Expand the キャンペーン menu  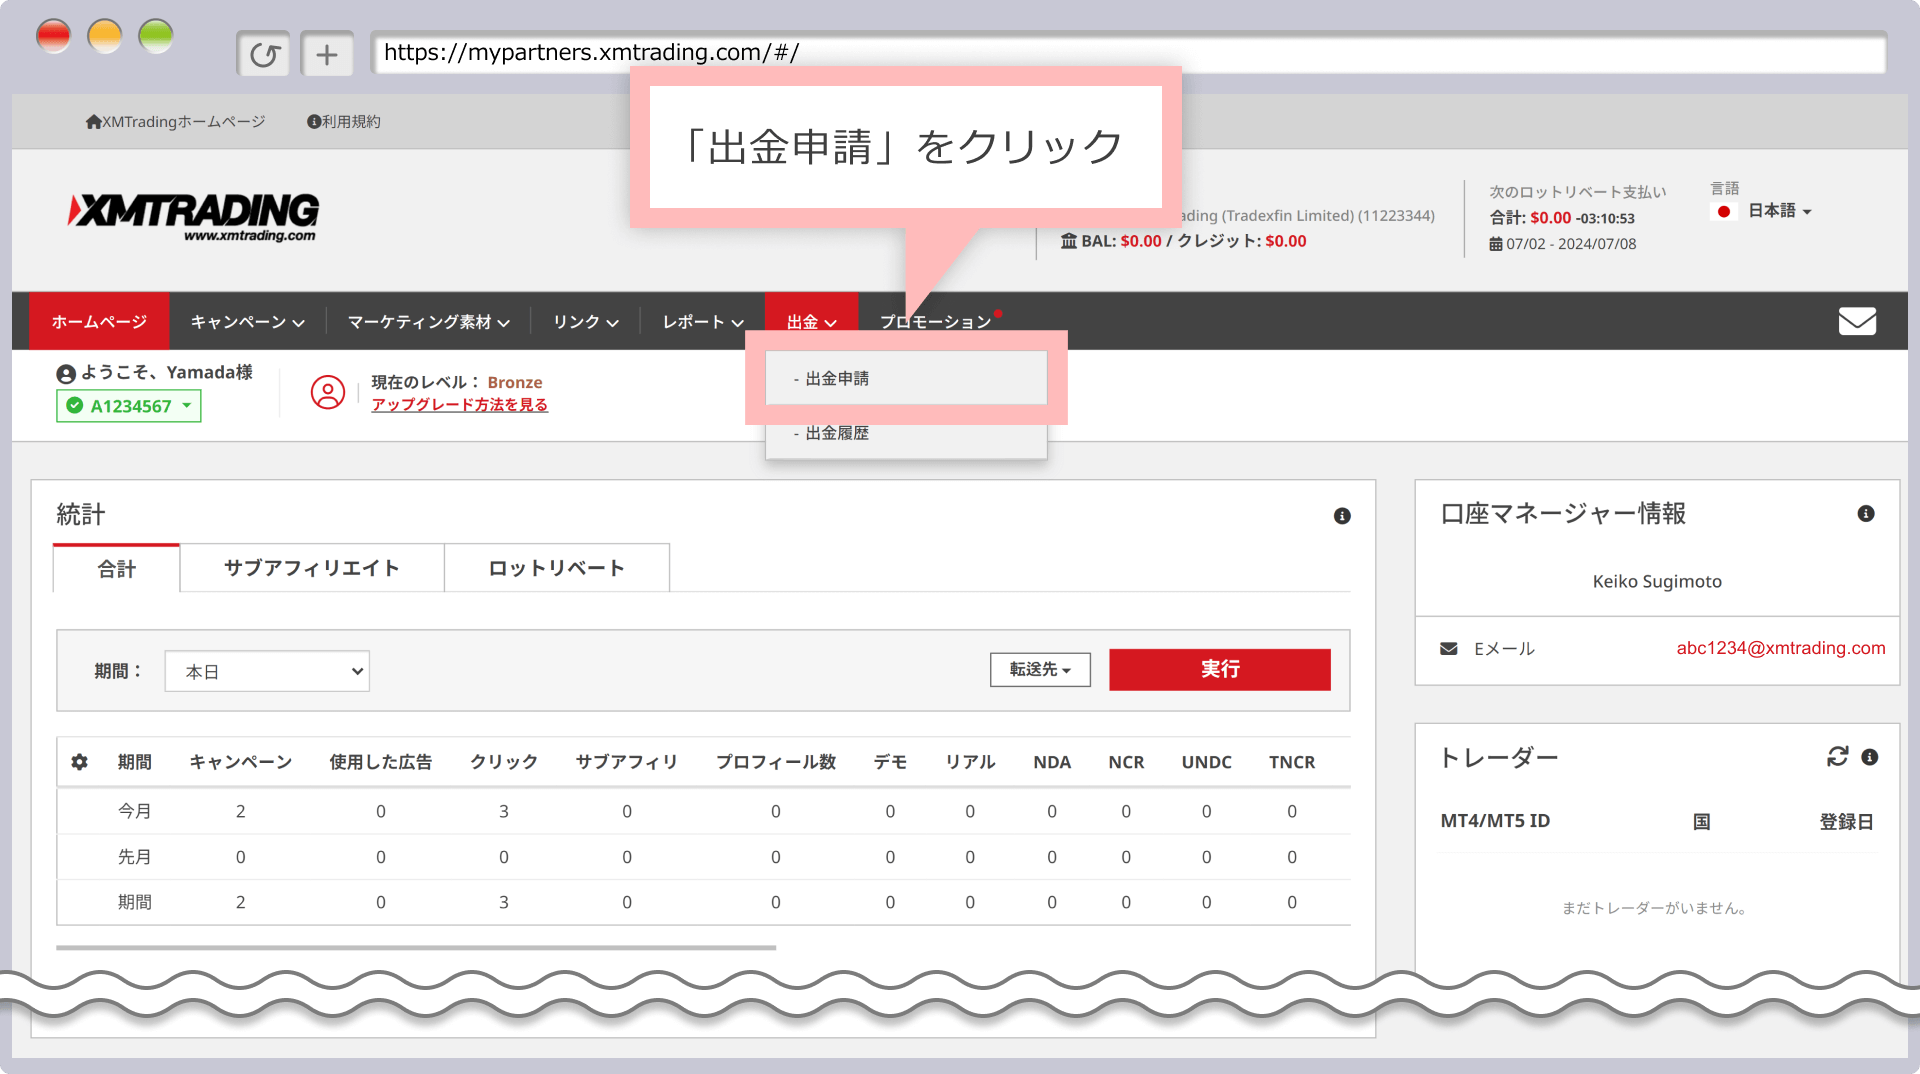click(x=247, y=321)
